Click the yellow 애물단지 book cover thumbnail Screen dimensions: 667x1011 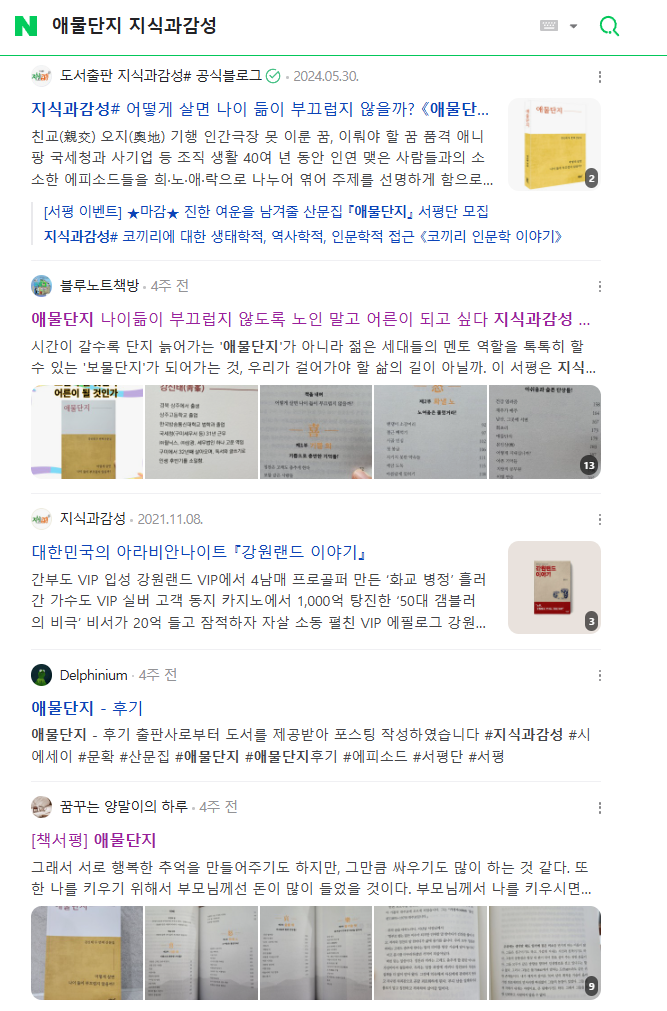tap(554, 144)
